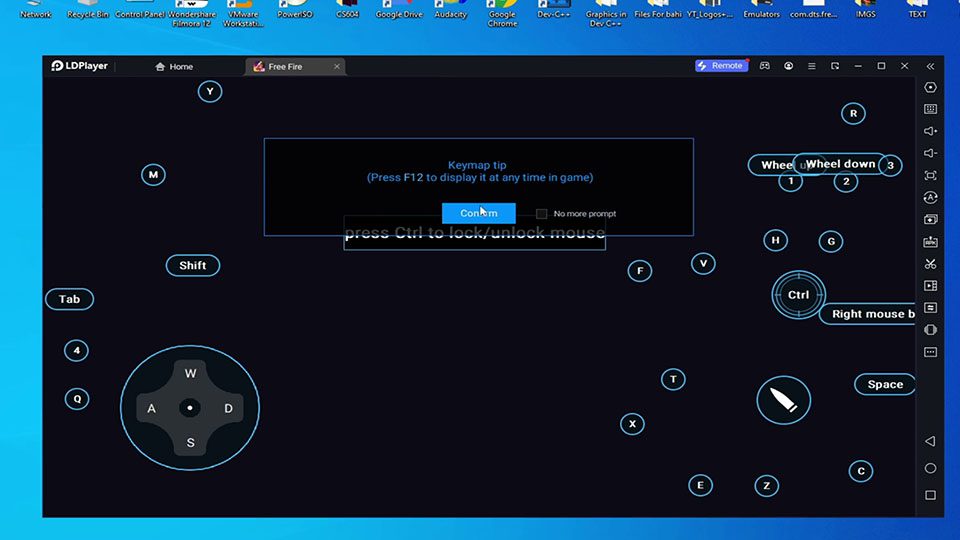
Task: Click the F key circle
Action: coord(640,271)
